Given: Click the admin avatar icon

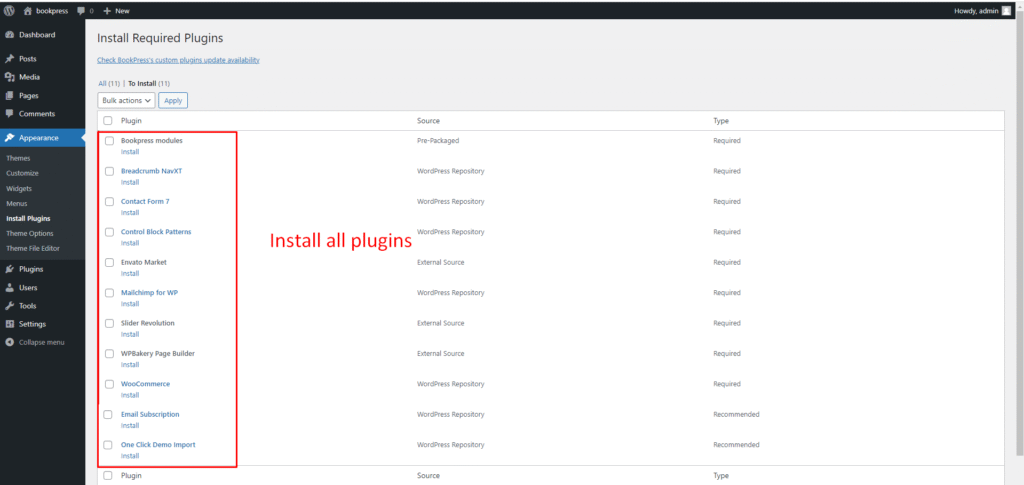Looking at the screenshot, I should [x=1006, y=10].
